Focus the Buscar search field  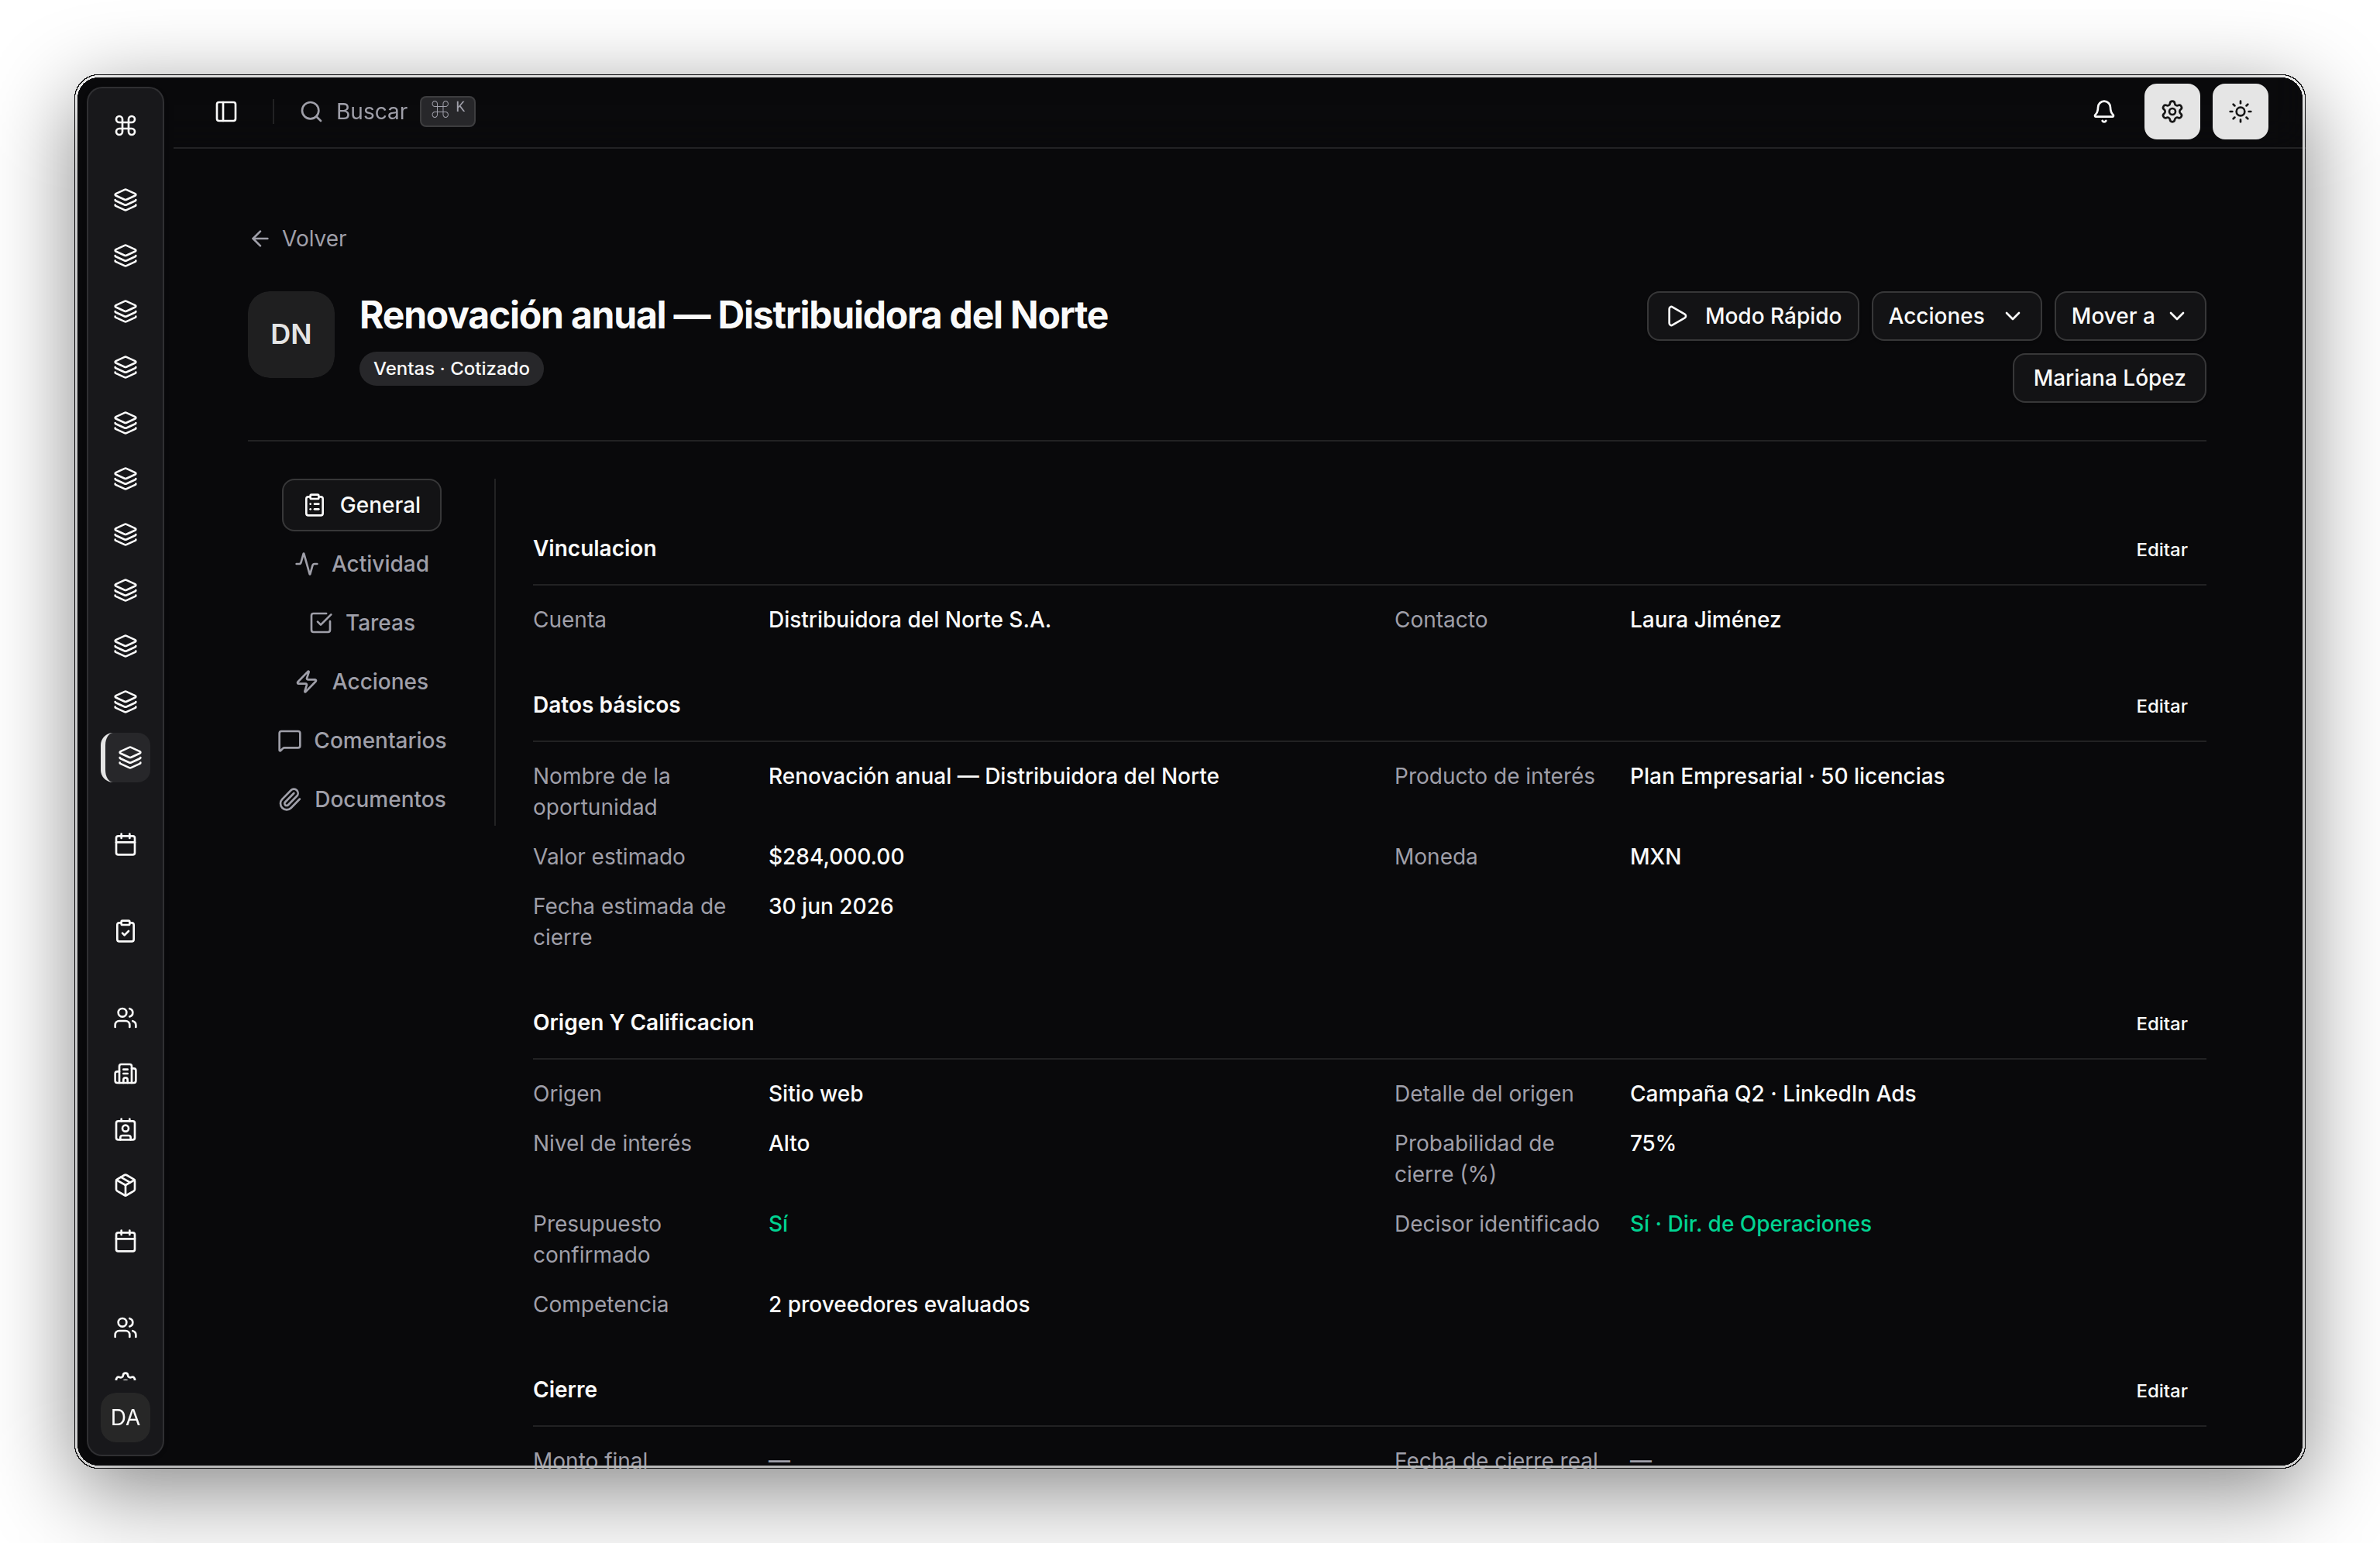click(x=387, y=111)
